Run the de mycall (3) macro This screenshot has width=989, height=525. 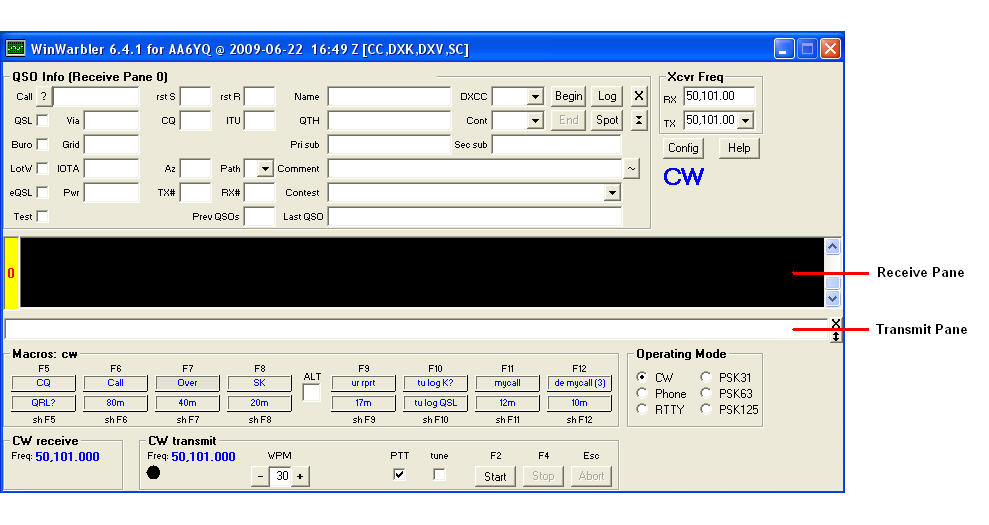(x=579, y=383)
